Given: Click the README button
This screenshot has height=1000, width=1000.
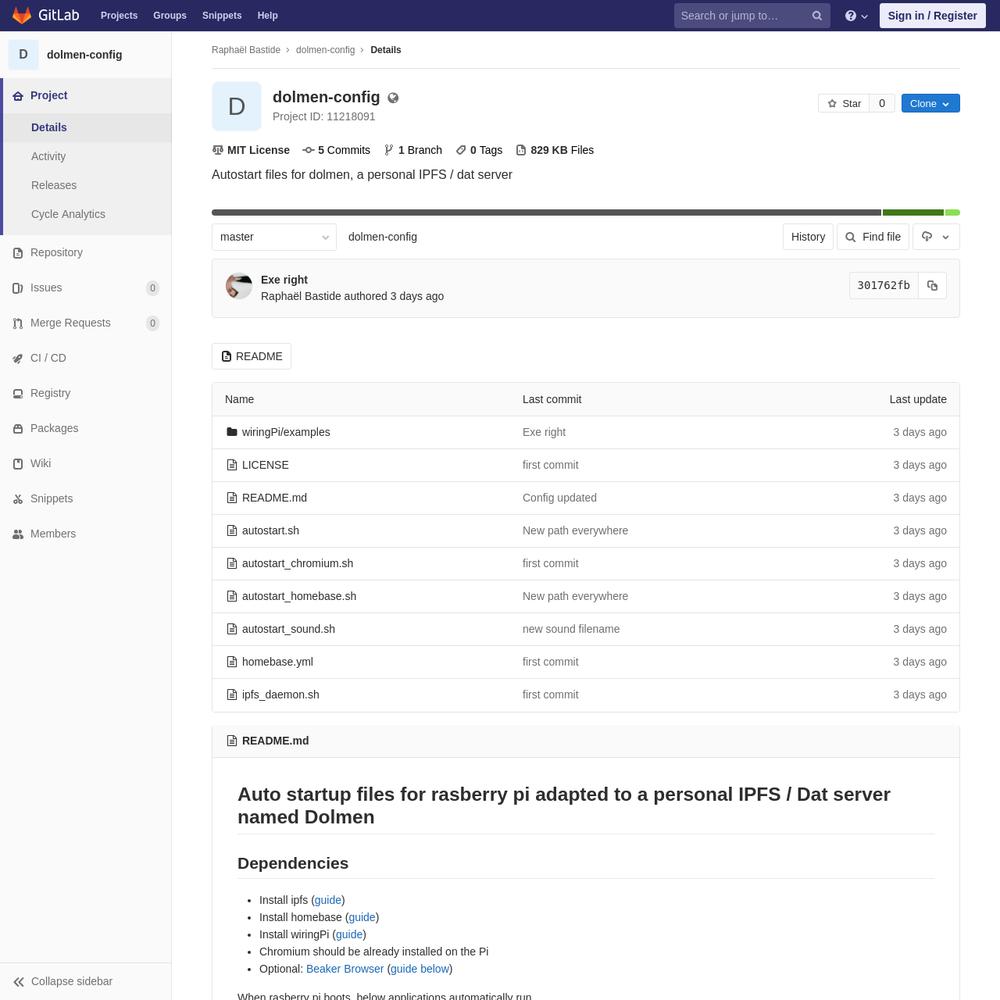Looking at the screenshot, I should tap(251, 357).
